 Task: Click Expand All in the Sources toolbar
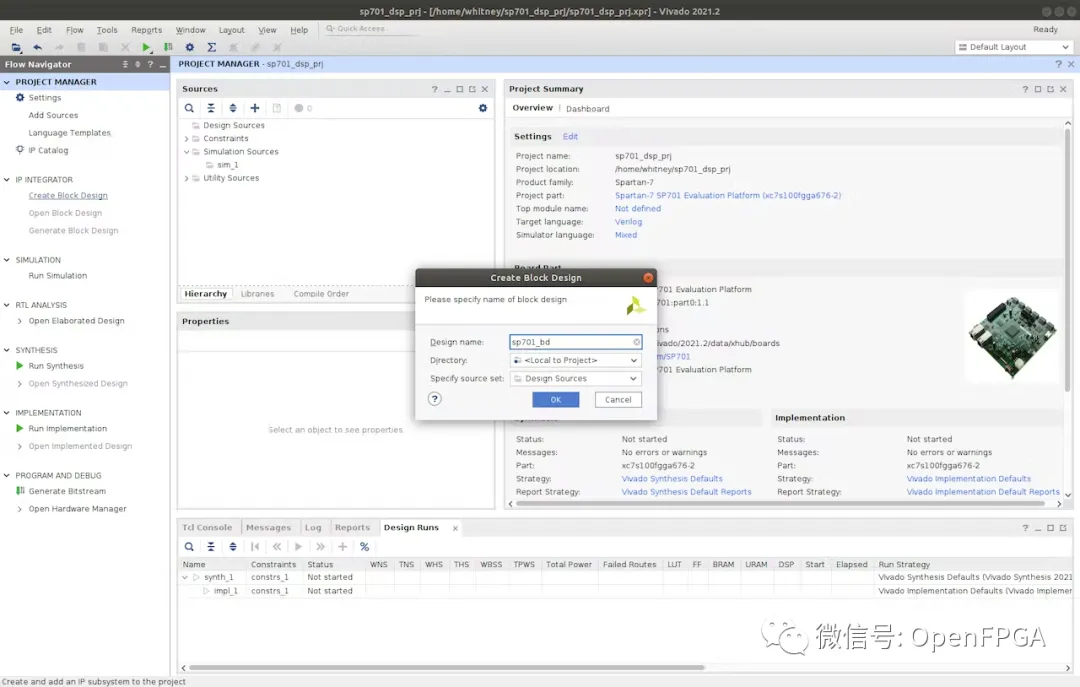233,108
